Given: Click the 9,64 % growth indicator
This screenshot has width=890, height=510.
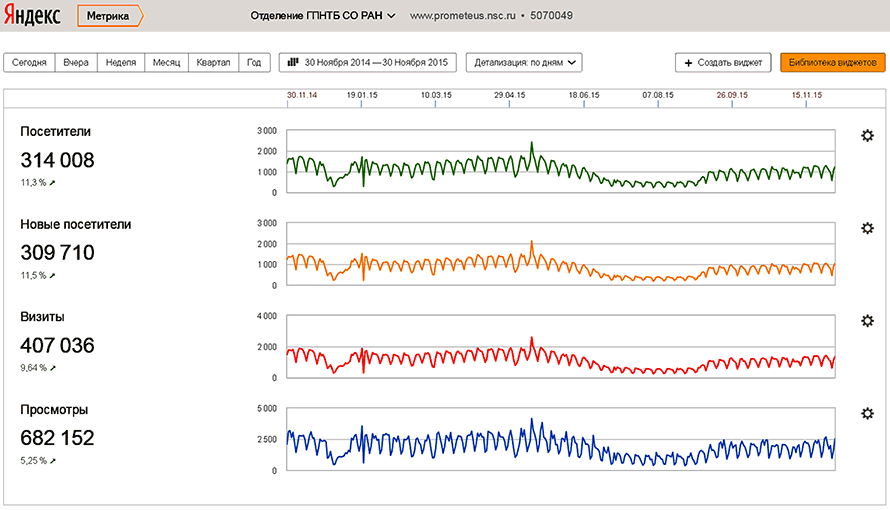Looking at the screenshot, I should point(38,368).
